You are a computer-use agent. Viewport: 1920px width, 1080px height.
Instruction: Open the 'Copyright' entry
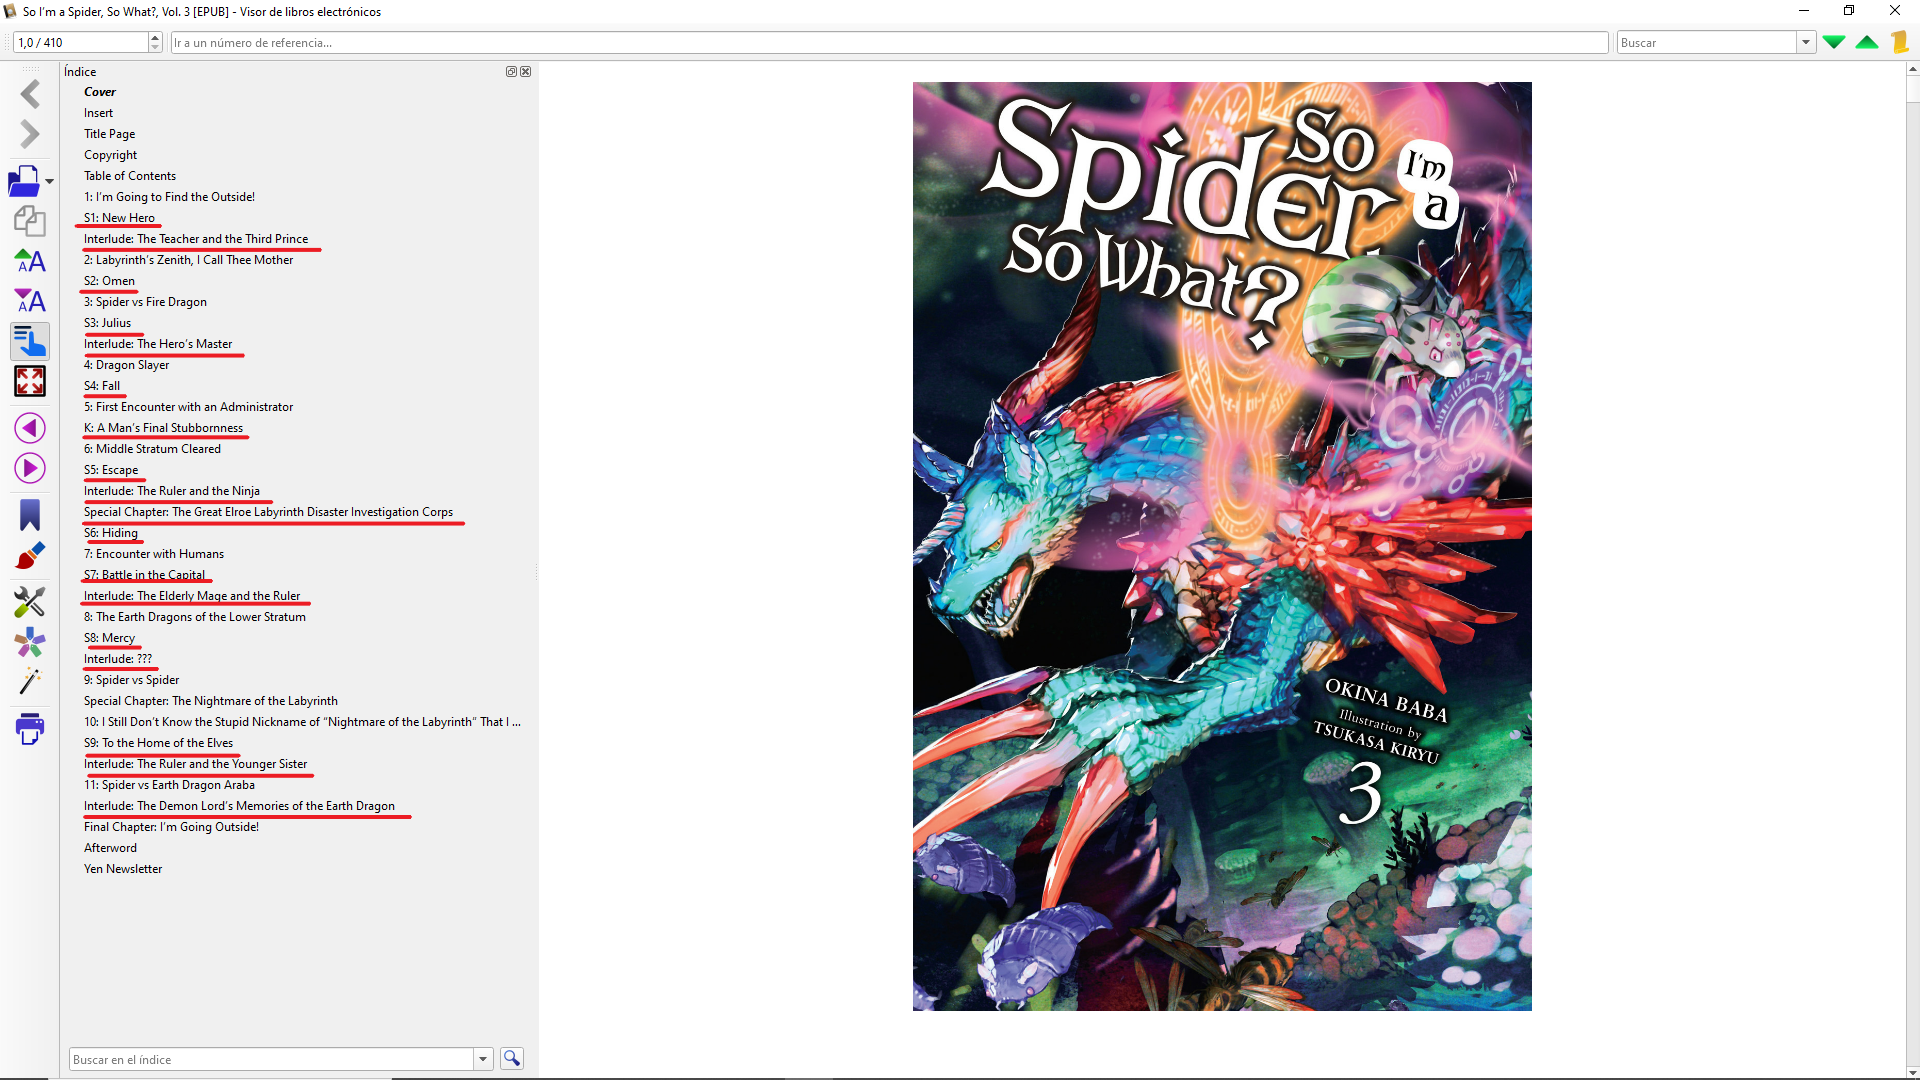click(110, 155)
